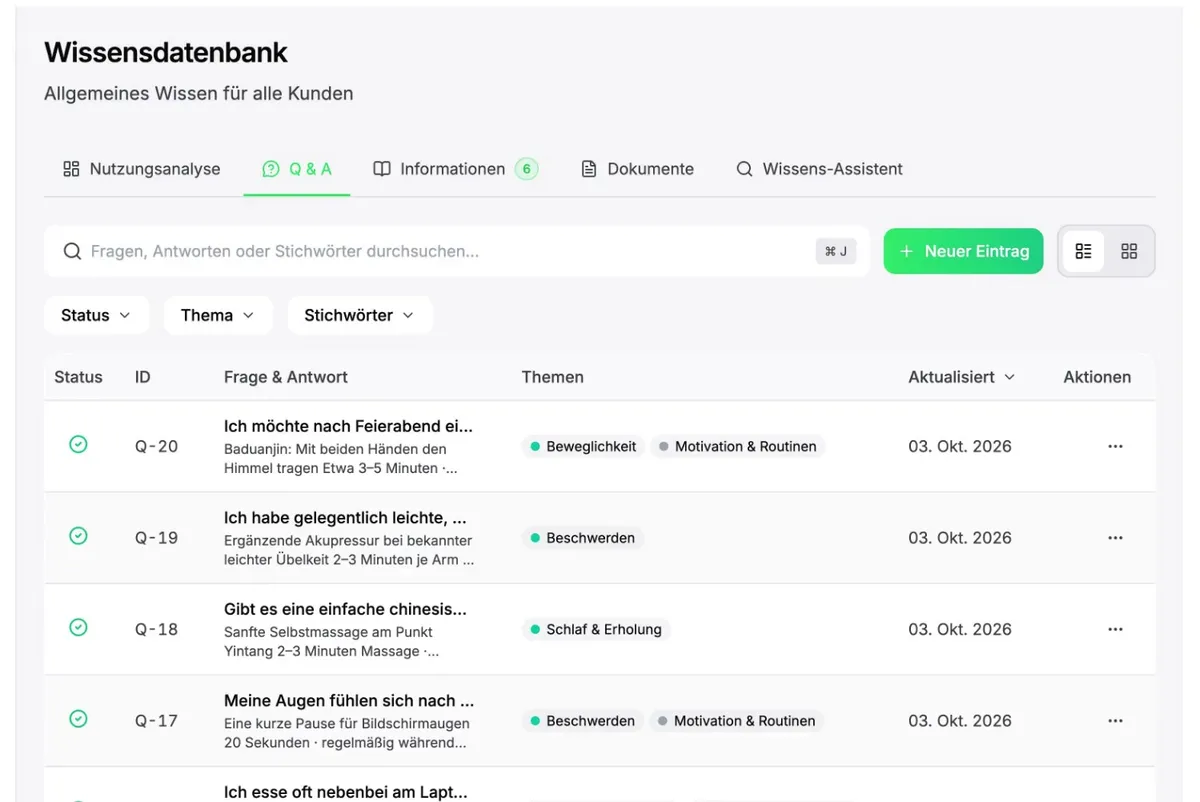The width and height of the screenshot is (1200, 802).
Task: Click the status check icon for Q-19
Action: point(78,536)
